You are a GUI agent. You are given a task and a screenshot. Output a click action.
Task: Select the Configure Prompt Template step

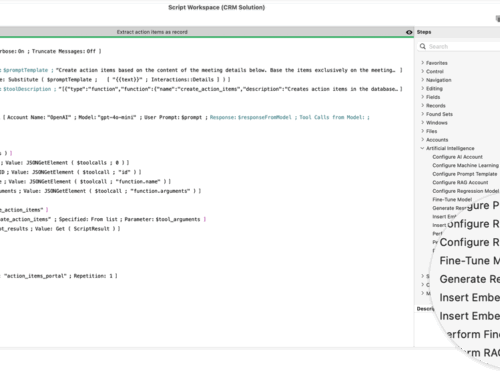(465, 174)
